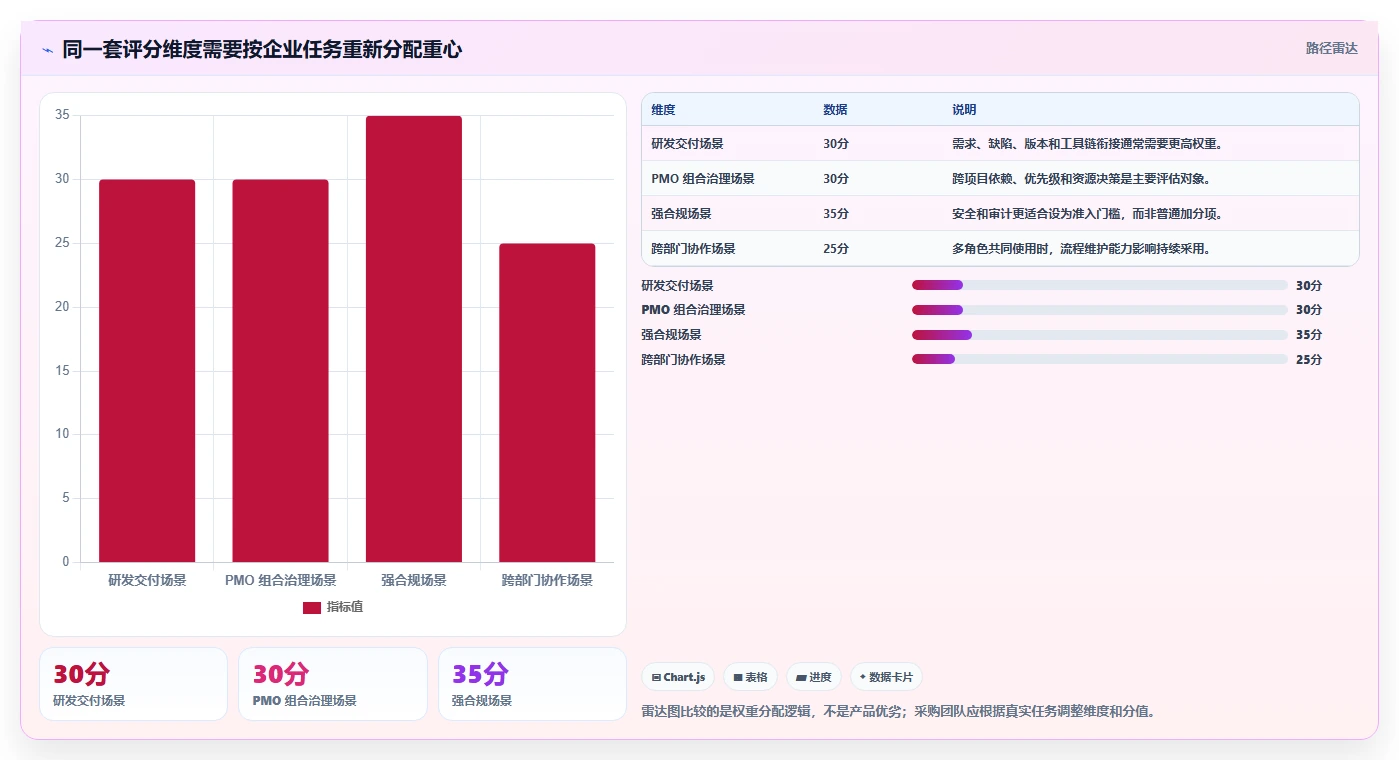
Task: Click the 强合规场景 progress bar
Action: pyautogui.click(x=1100, y=335)
